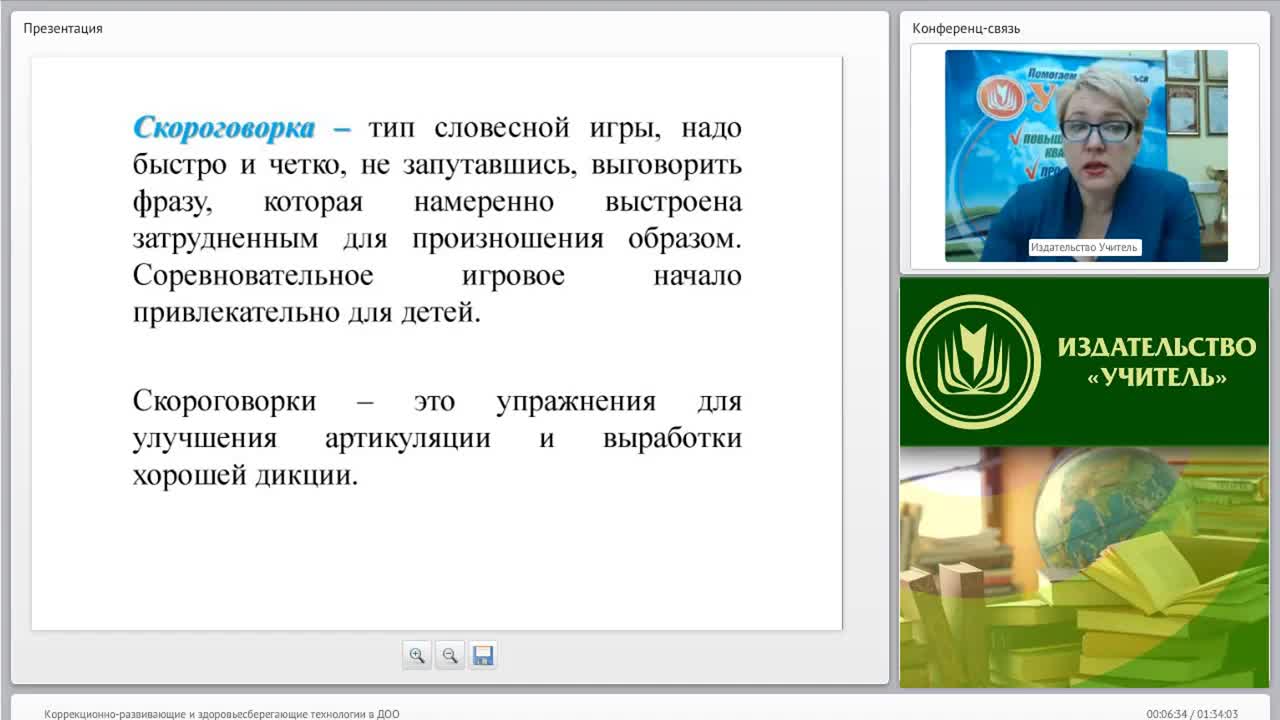Viewport: 1280px width, 720px height.
Task: Zoom in on the presentation slide
Action: click(x=417, y=656)
